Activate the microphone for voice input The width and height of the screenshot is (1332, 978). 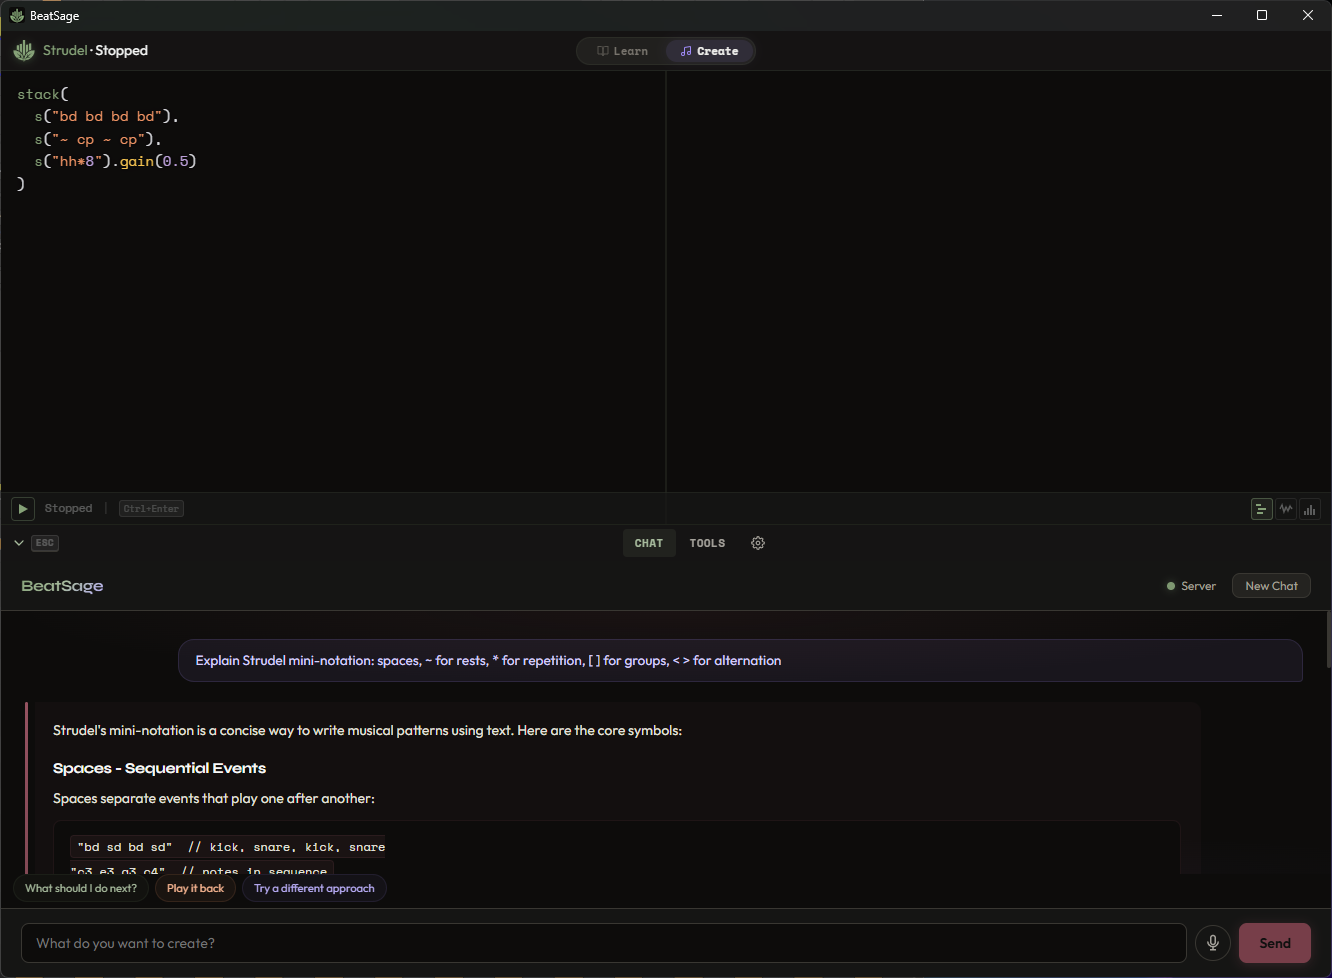tap(1213, 943)
